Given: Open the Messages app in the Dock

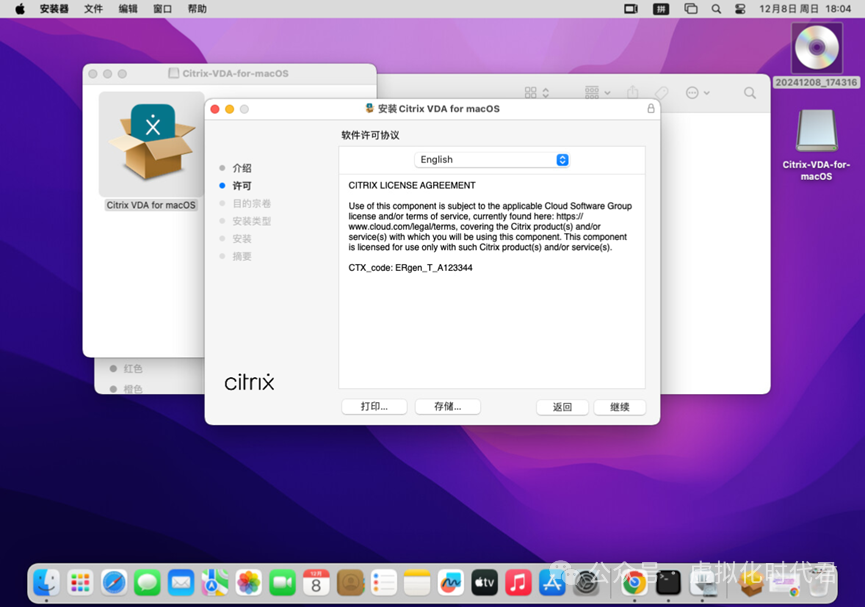Looking at the screenshot, I should point(147,583).
